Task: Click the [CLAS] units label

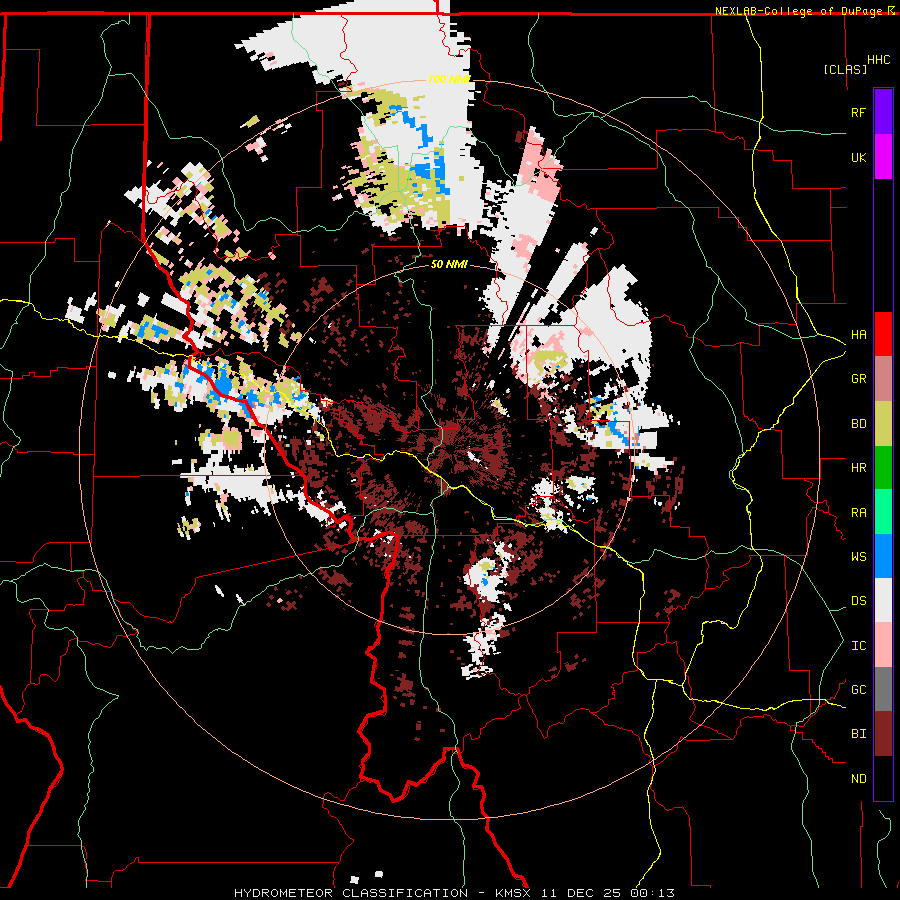Action: pyautogui.click(x=845, y=69)
